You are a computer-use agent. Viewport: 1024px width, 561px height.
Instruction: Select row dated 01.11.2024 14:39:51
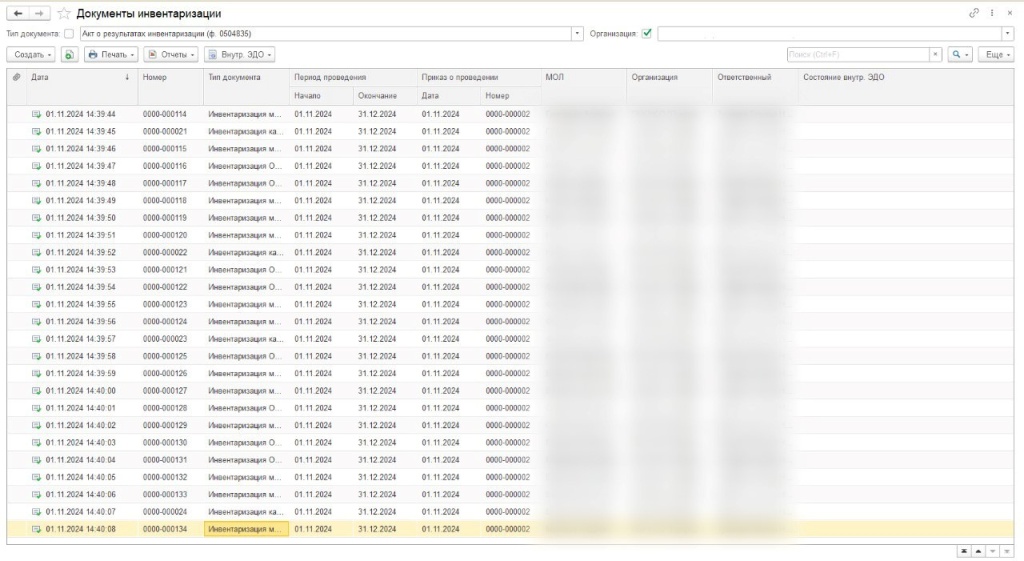[510, 236]
